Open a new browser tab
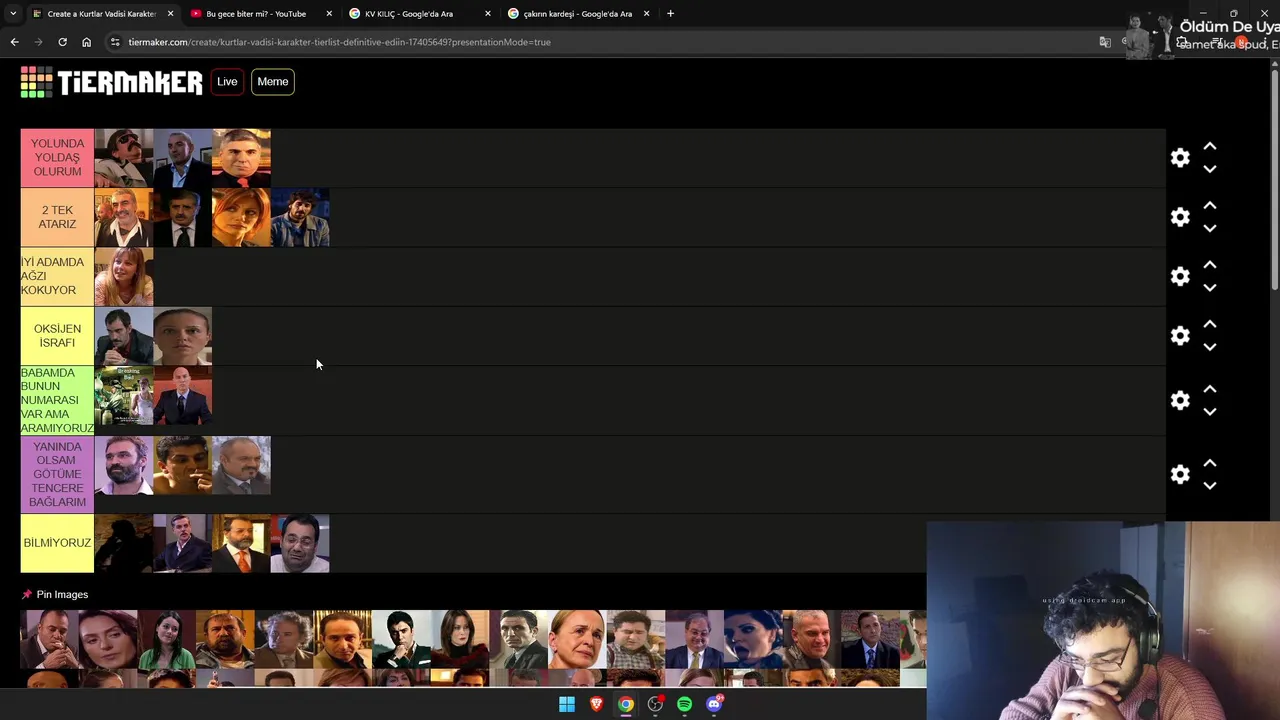Screen dimensions: 1280x720 coord(670,14)
